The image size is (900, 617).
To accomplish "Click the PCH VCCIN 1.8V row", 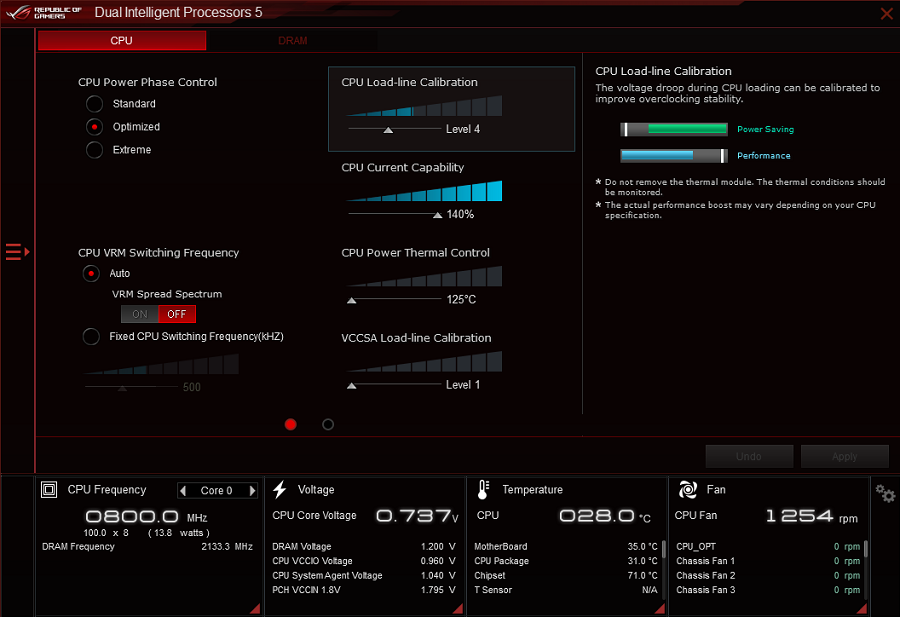I will pyautogui.click(x=364, y=589).
